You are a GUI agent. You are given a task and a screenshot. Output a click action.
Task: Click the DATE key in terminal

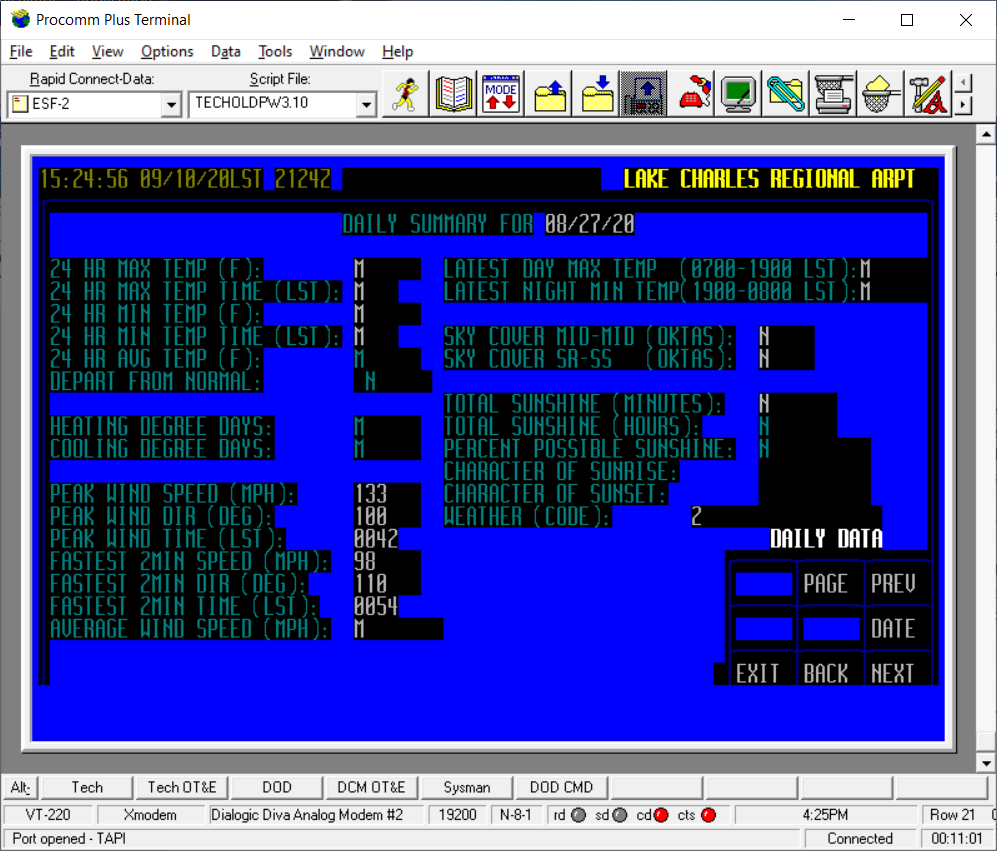(x=893, y=628)
